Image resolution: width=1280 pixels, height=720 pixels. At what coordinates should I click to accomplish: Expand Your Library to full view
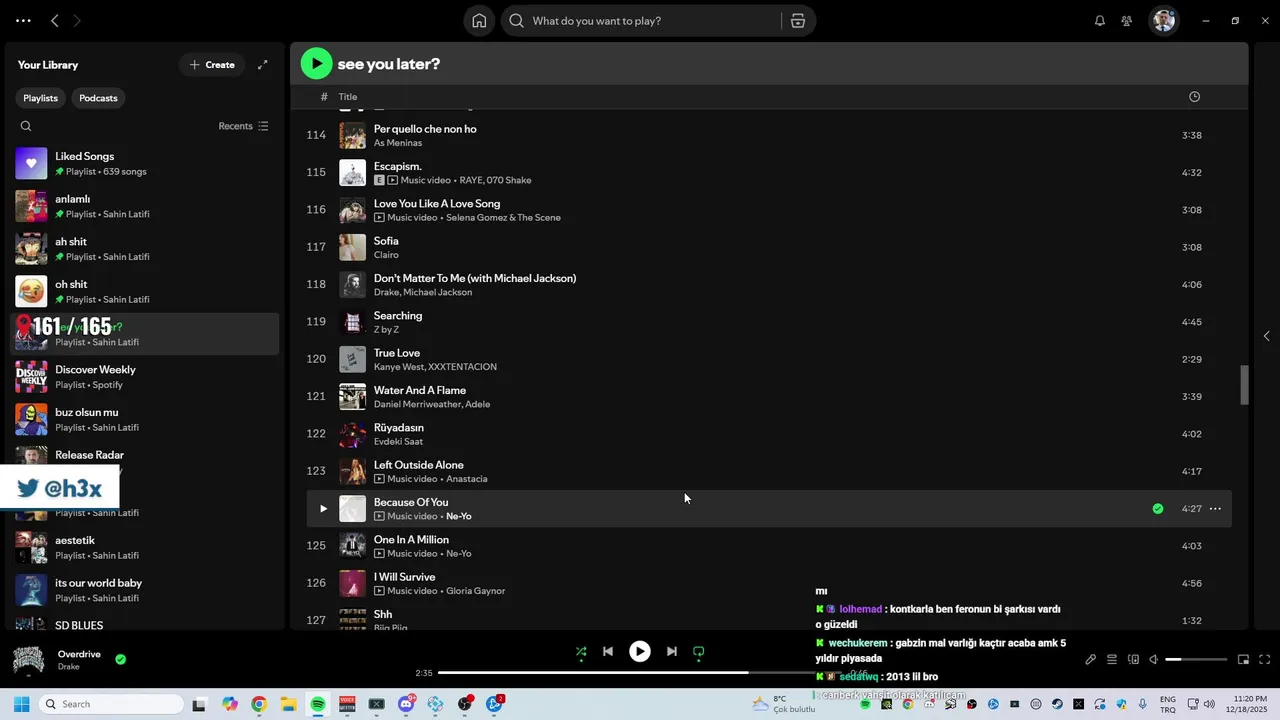[263, 65]
